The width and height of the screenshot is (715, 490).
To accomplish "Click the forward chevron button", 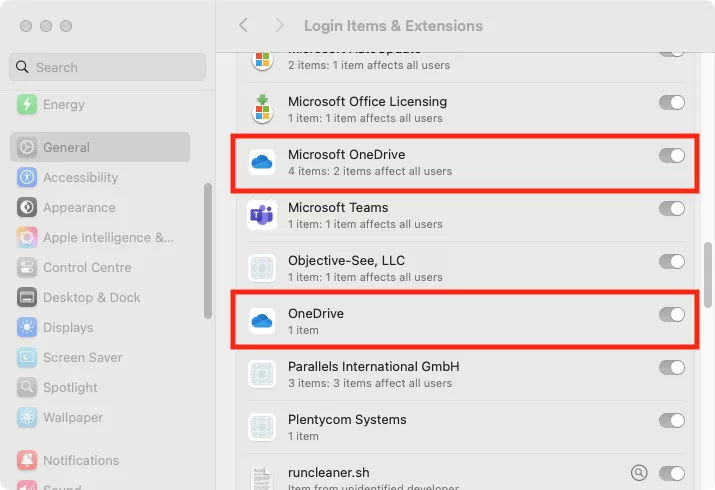I will (279, 25).
